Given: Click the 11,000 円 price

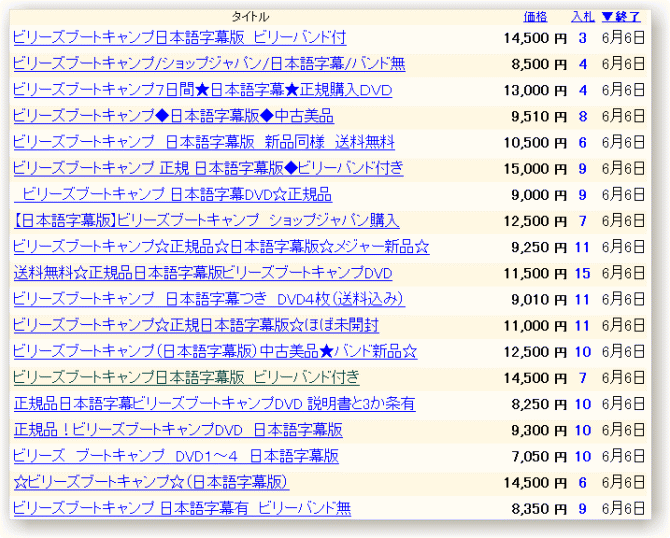Looking at the screenshot, I should point(535,326).
